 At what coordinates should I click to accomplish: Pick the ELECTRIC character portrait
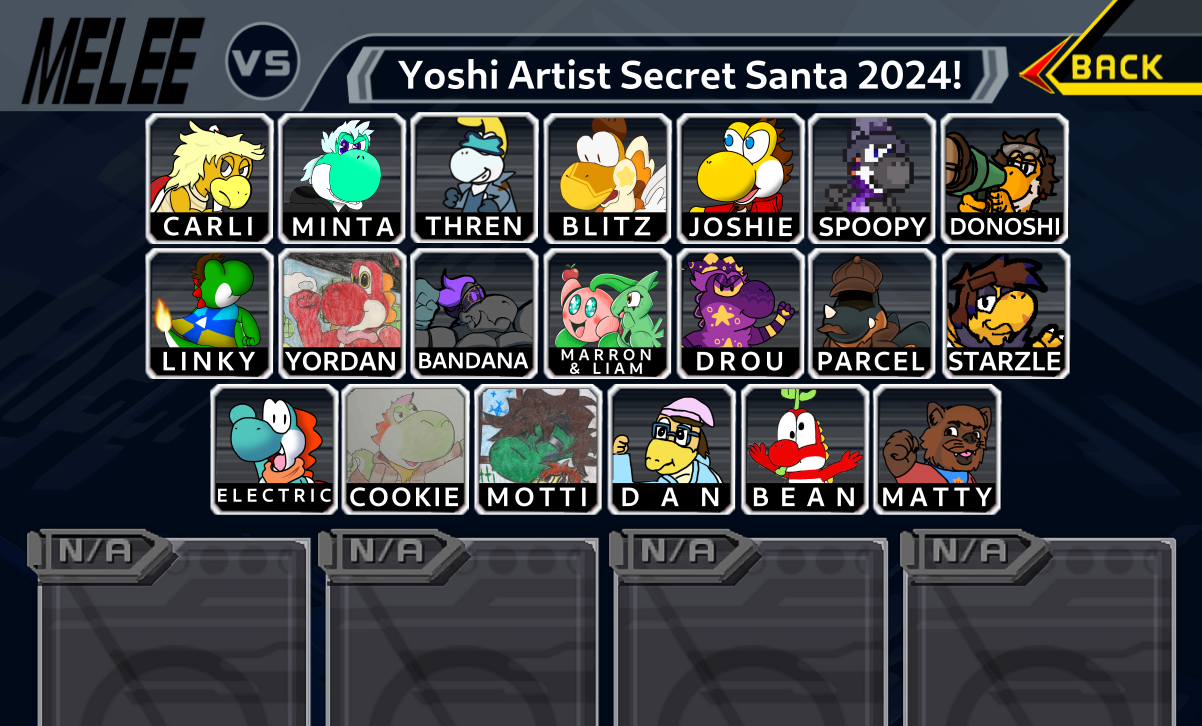point(274,449)
